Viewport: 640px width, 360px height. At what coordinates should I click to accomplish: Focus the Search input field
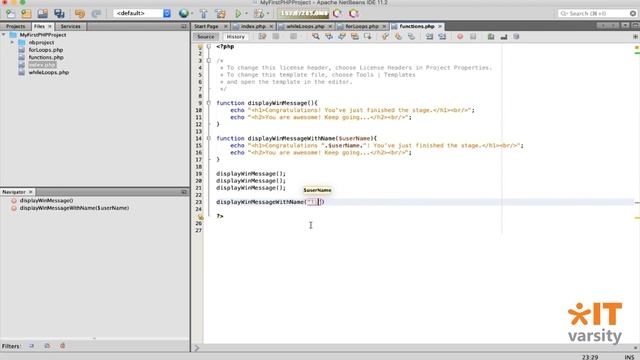(x=597, y=13)
